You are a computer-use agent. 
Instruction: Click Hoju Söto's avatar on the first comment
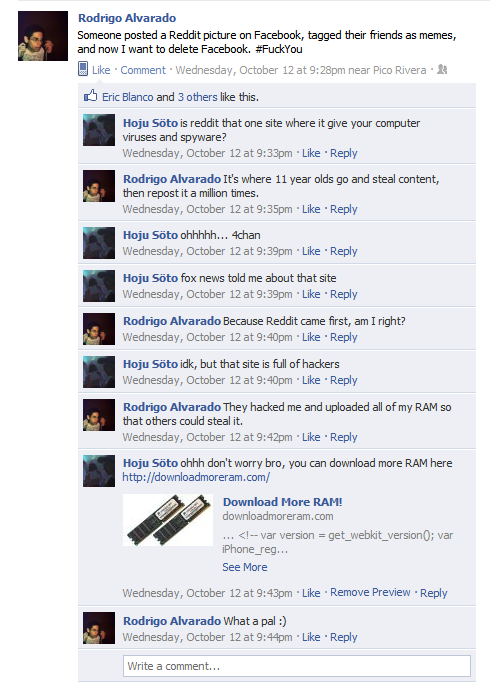(x=99, y=130)
